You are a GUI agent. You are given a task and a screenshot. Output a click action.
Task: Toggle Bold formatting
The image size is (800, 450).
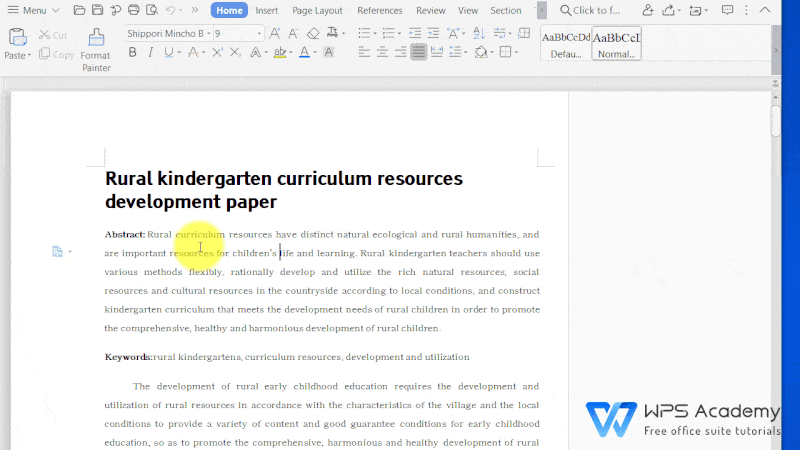click(x=131, y=52)
